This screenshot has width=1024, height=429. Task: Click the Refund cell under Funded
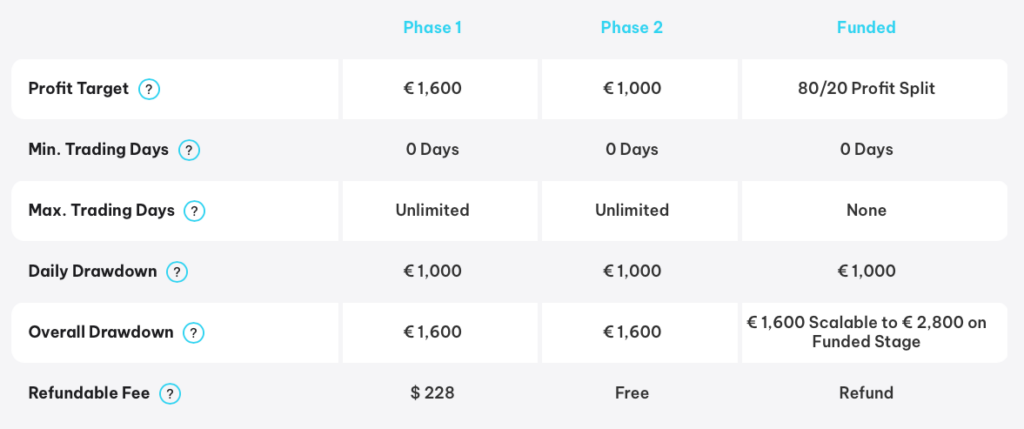(866, 393)
